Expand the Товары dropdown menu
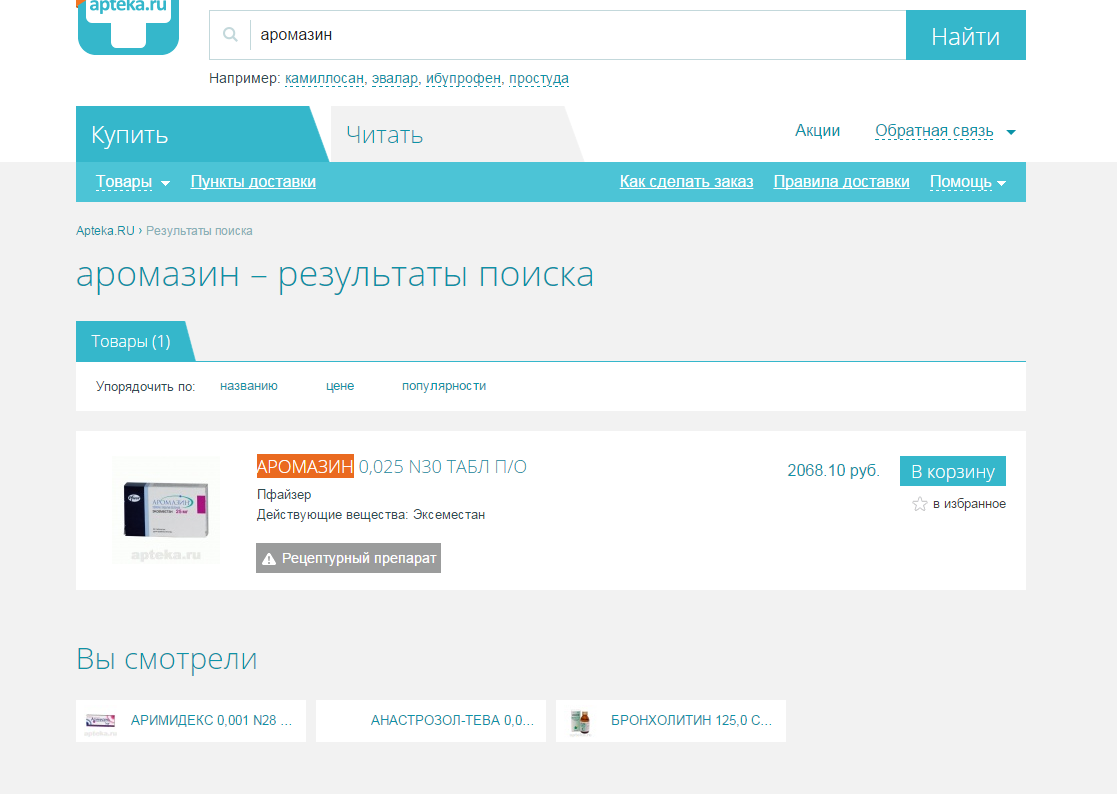This screenshot has height=794, width=1117. [133, 182]
